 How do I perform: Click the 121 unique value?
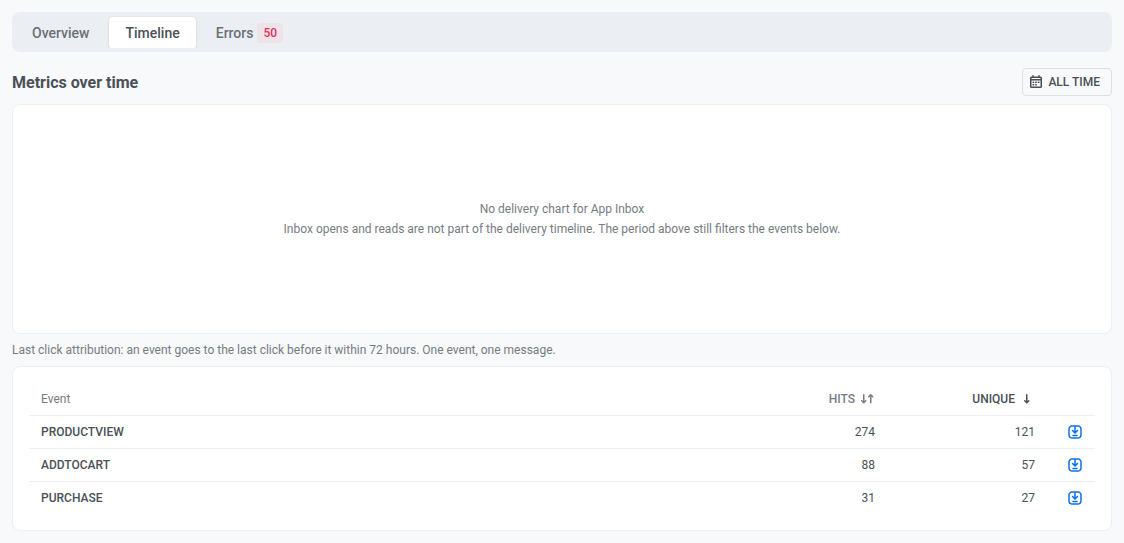1024,432
